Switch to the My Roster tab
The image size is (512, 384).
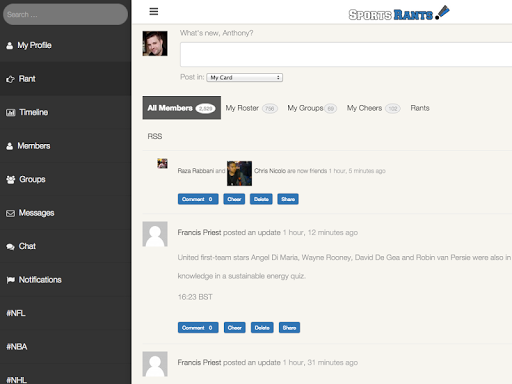[251, 108]
